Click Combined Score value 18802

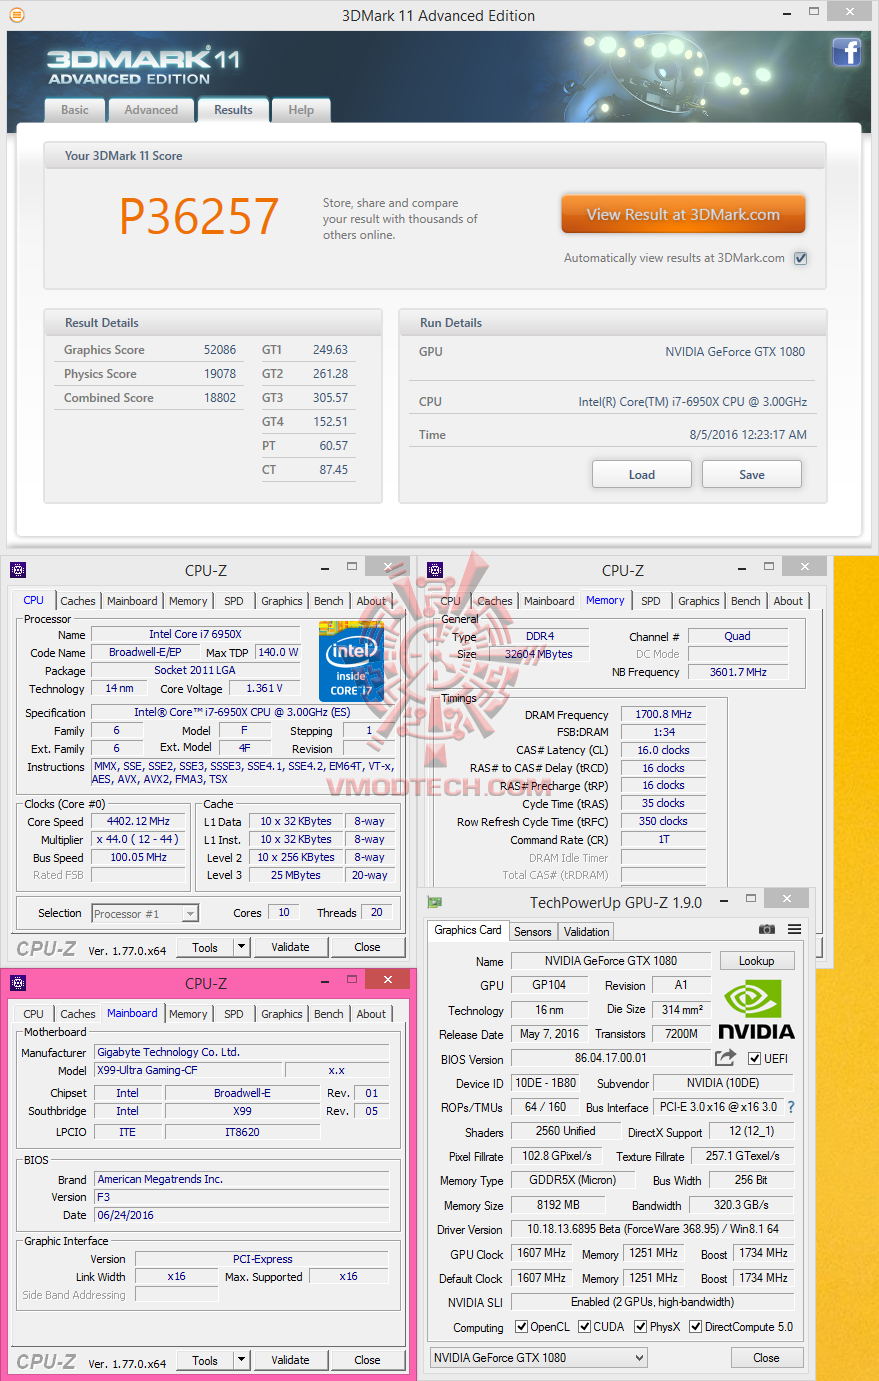click(220, 398)
